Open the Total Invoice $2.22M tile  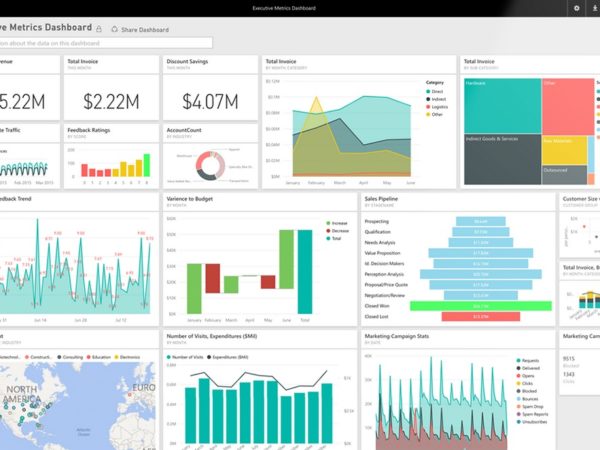click(x=111, y=88)
